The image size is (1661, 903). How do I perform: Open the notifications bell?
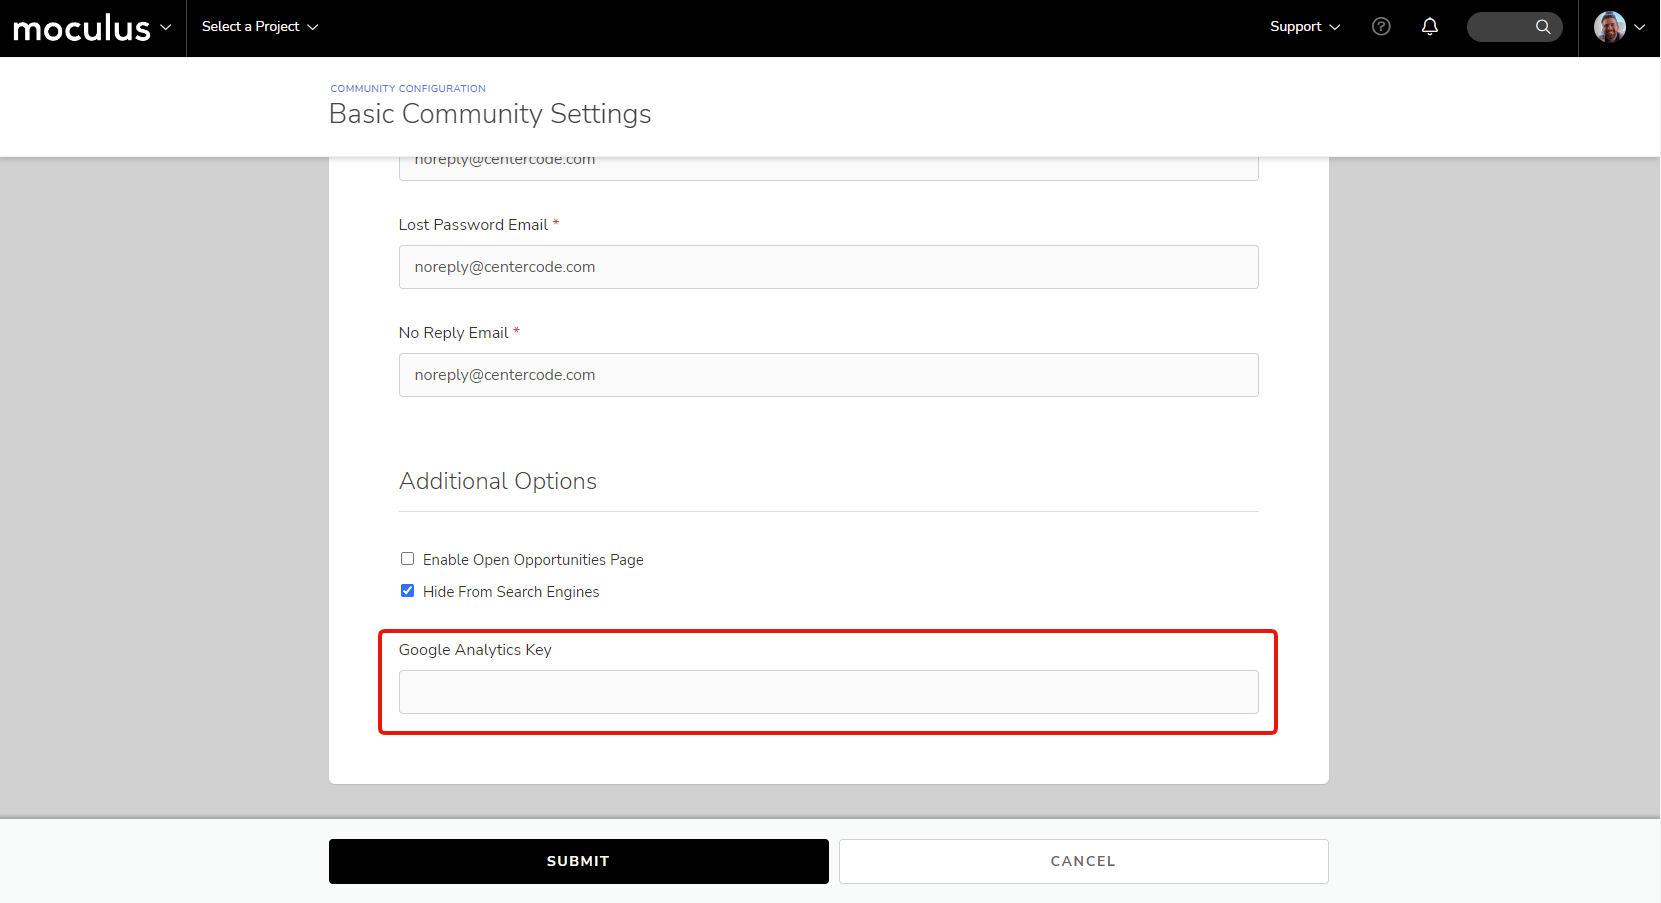[1430, 27]
